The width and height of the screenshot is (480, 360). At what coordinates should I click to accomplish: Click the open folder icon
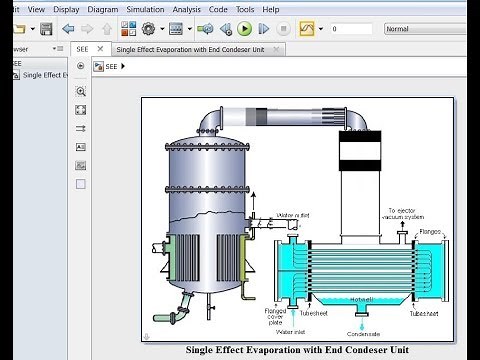coord(20,29)
